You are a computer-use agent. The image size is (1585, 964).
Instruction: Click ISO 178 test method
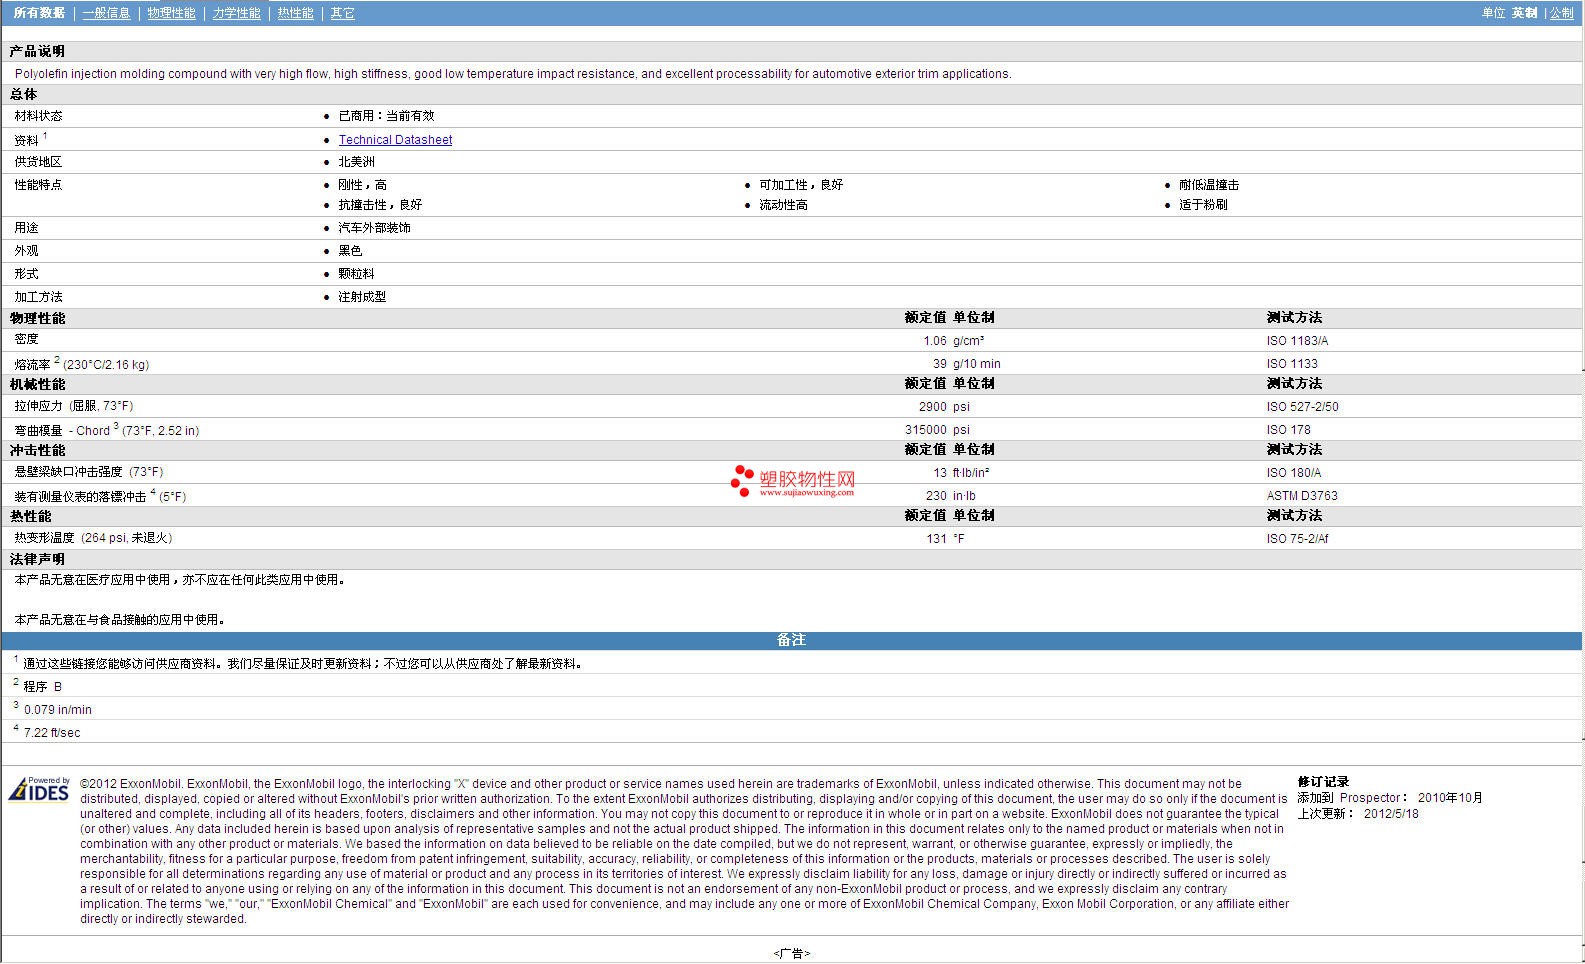coord(1288,430)
